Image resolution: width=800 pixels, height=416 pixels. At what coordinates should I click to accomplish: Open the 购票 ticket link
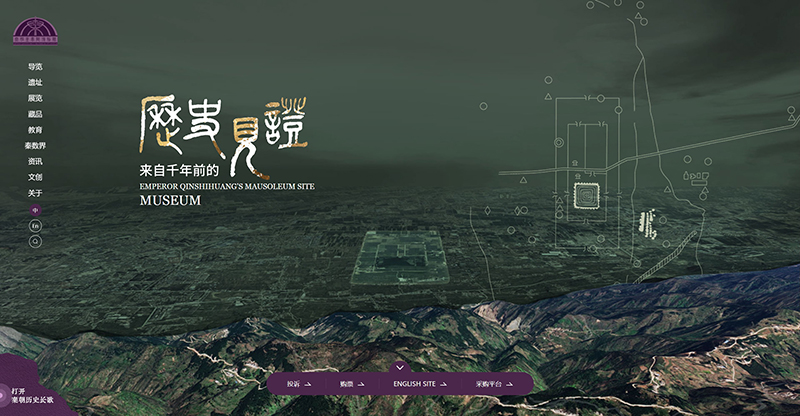(353, 384)
